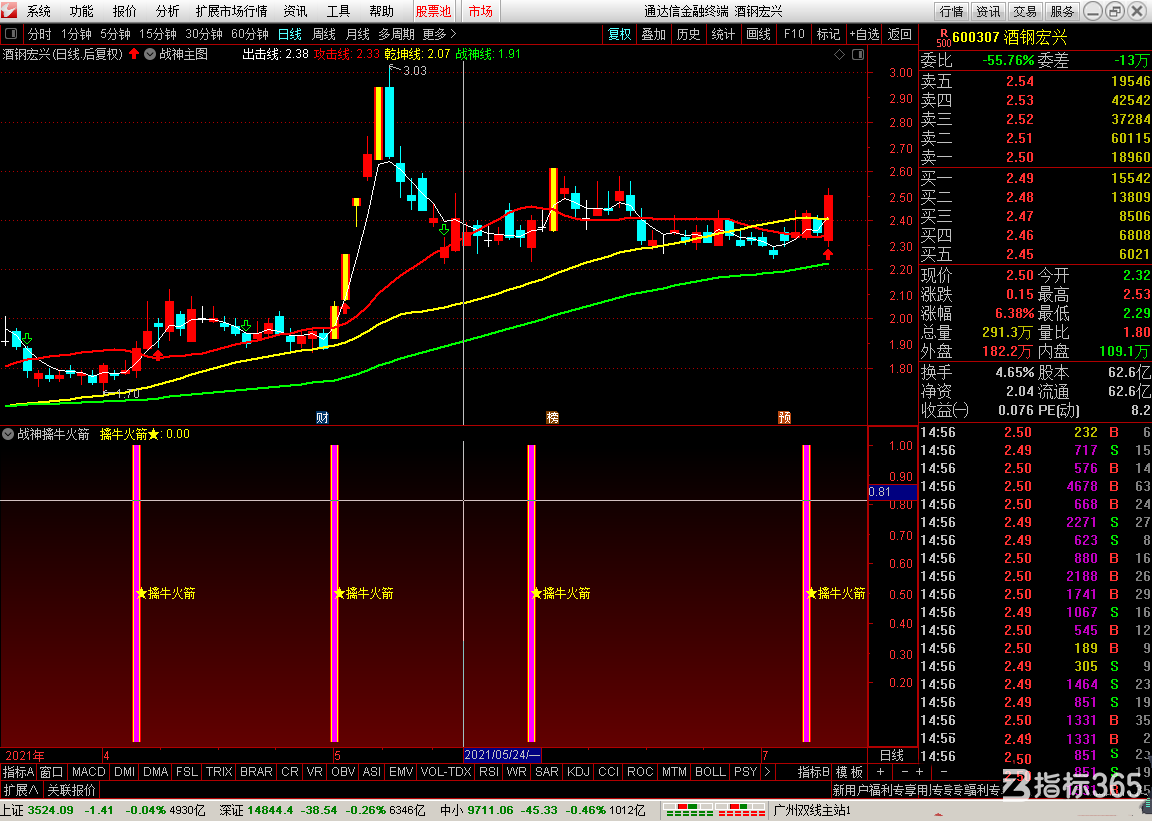Open the 战神主图 indicator dropdown circle

150,54
